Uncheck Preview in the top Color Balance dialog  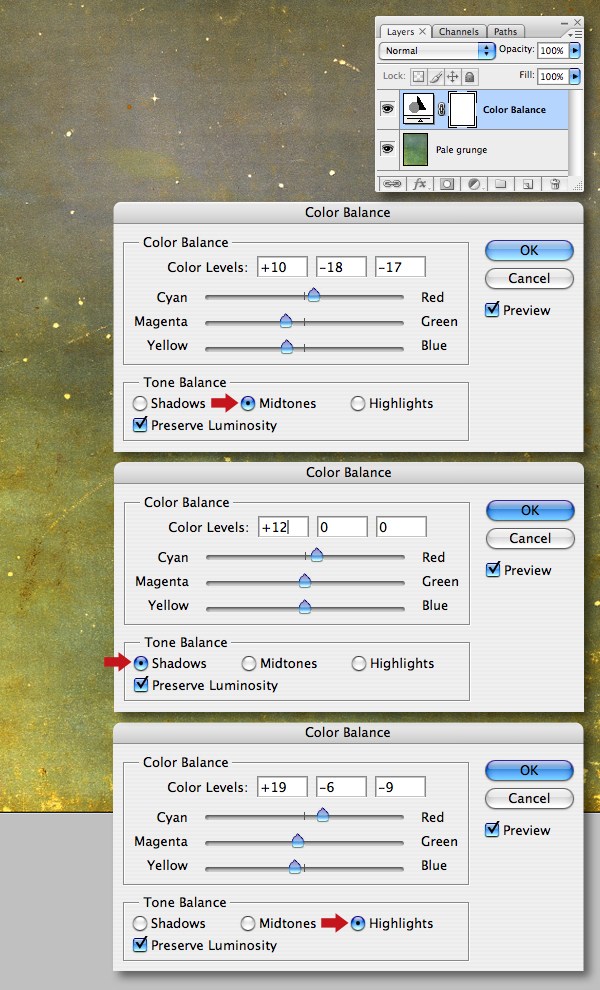coord(493,309)
